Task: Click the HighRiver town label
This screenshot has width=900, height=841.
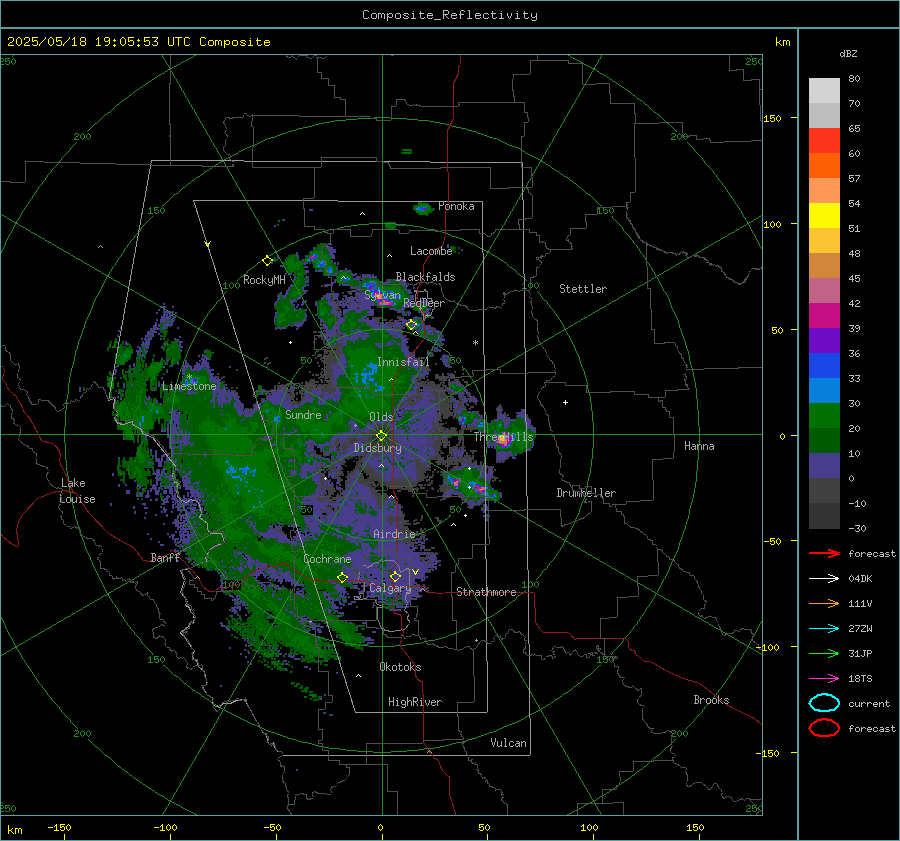Action: 415,702
